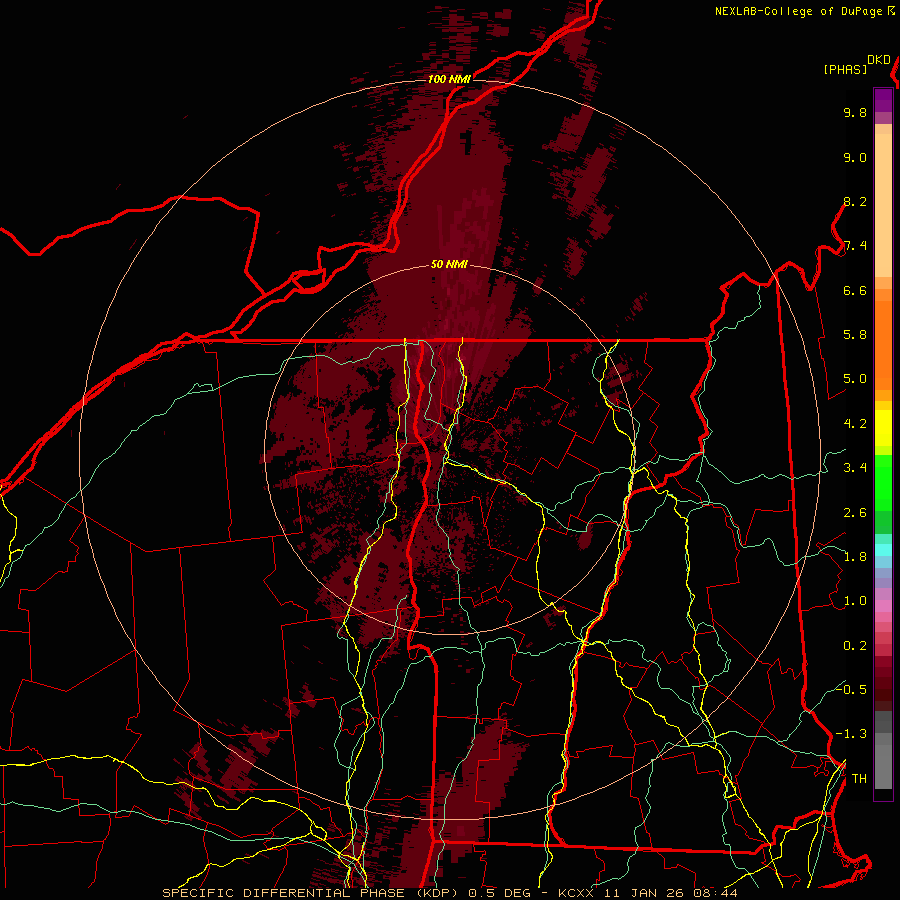This screenshot has height=900, width=900.
Task: Click the 8.2 colorbar value
Action: point(855,201)
